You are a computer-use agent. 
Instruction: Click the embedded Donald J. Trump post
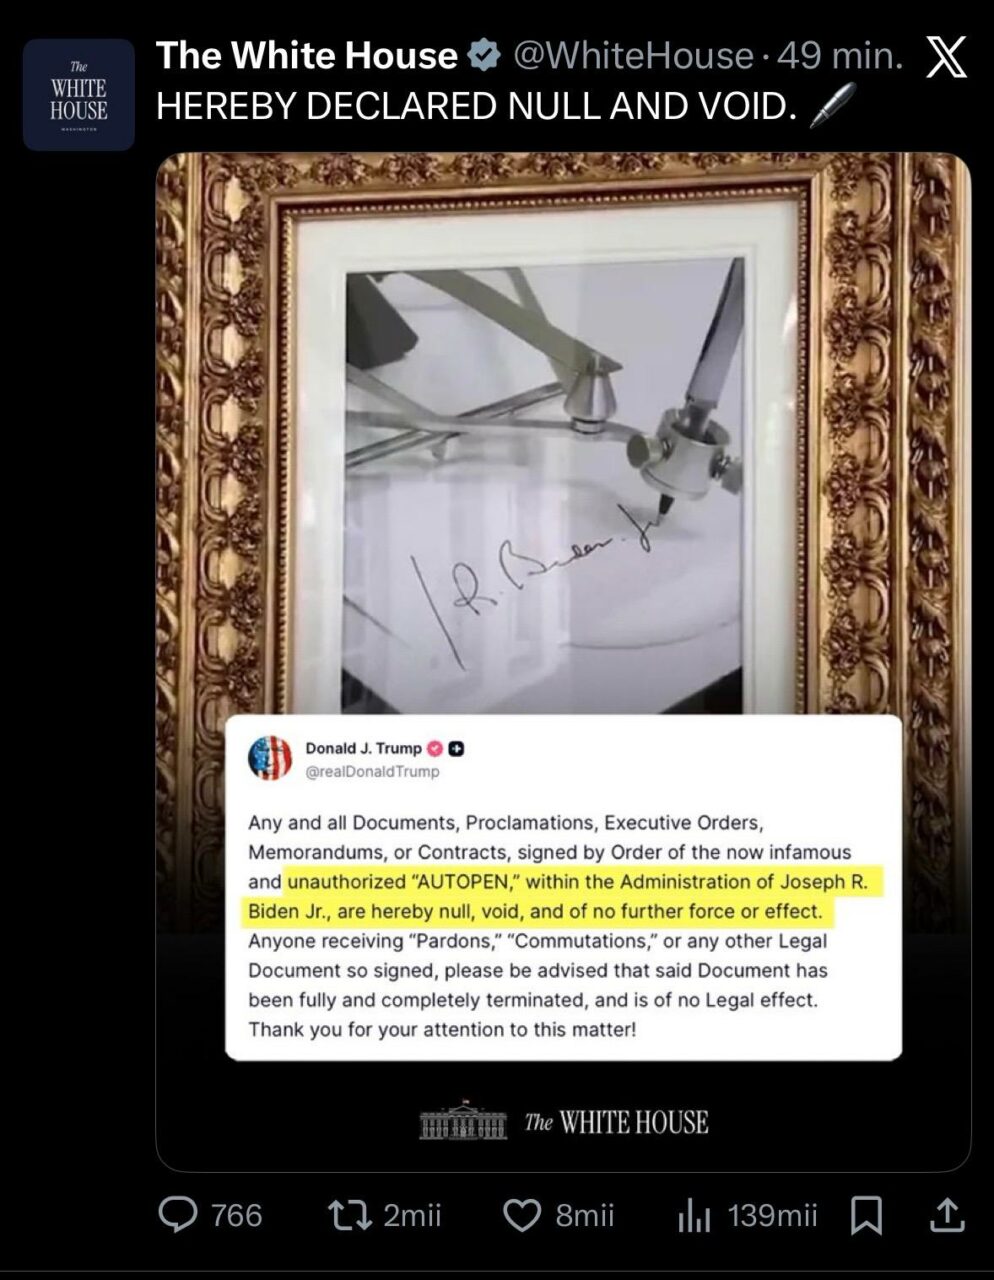click(563, 887)
